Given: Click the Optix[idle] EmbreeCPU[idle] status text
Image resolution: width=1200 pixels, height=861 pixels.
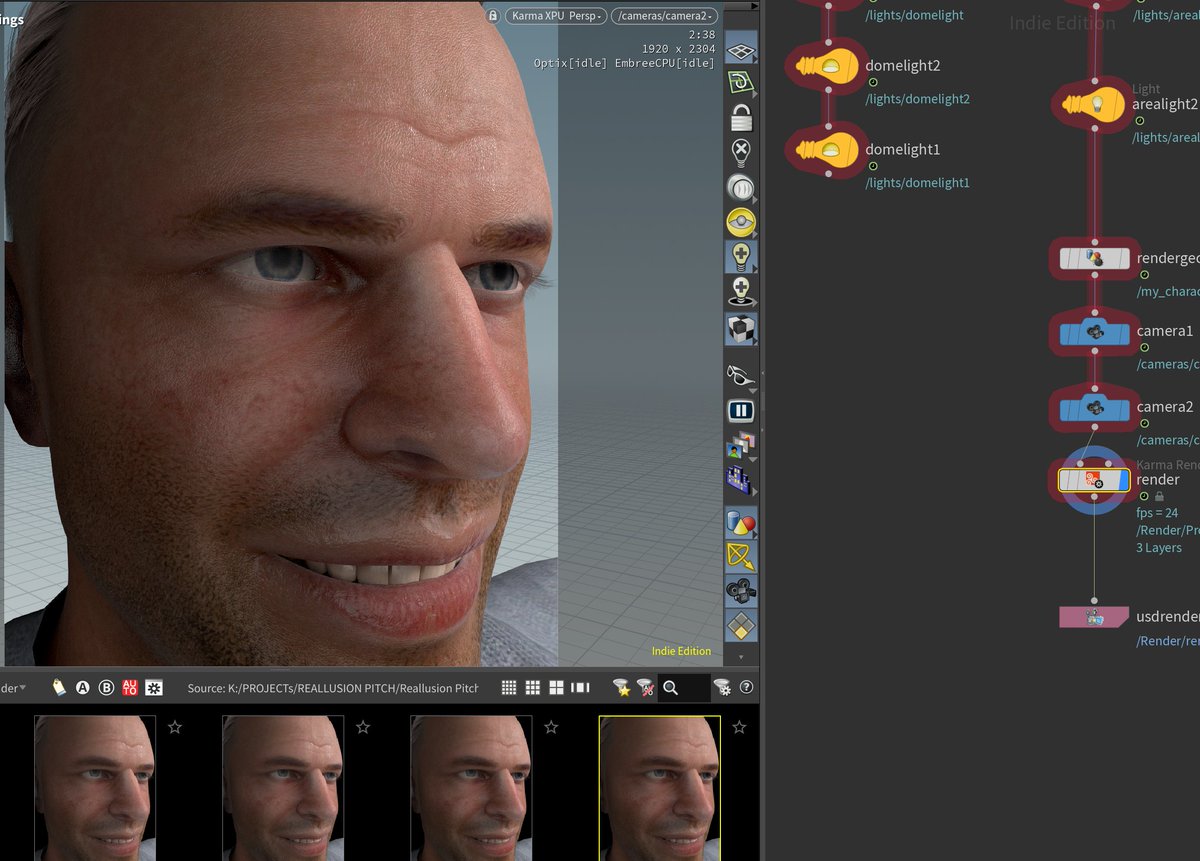Looking at the screenshot, I should click(625, 63).
